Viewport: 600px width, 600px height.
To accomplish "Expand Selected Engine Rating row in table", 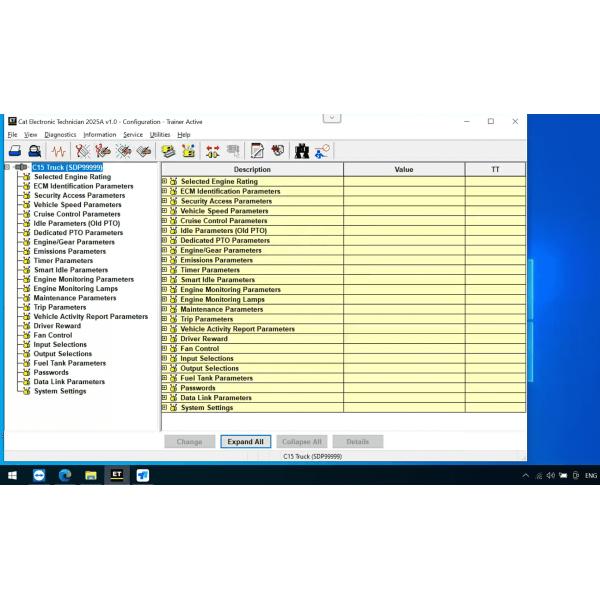I will 165,182.
